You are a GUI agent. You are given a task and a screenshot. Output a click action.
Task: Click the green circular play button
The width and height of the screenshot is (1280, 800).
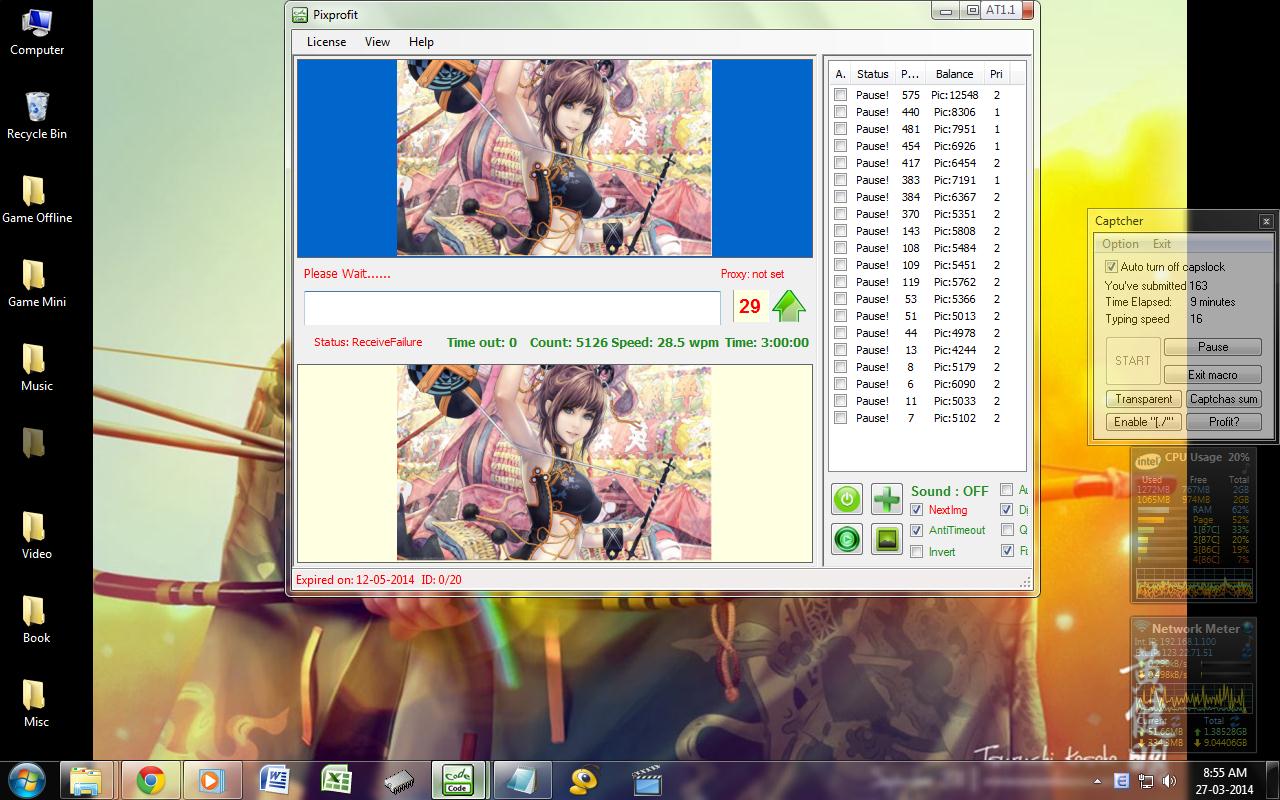tap(847, 539)
